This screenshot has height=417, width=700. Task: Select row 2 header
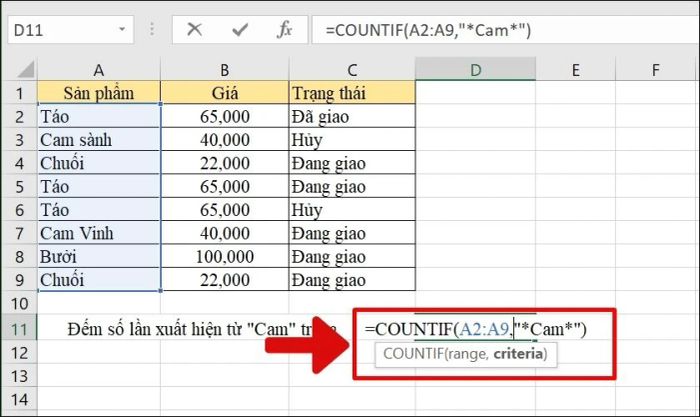19,117
